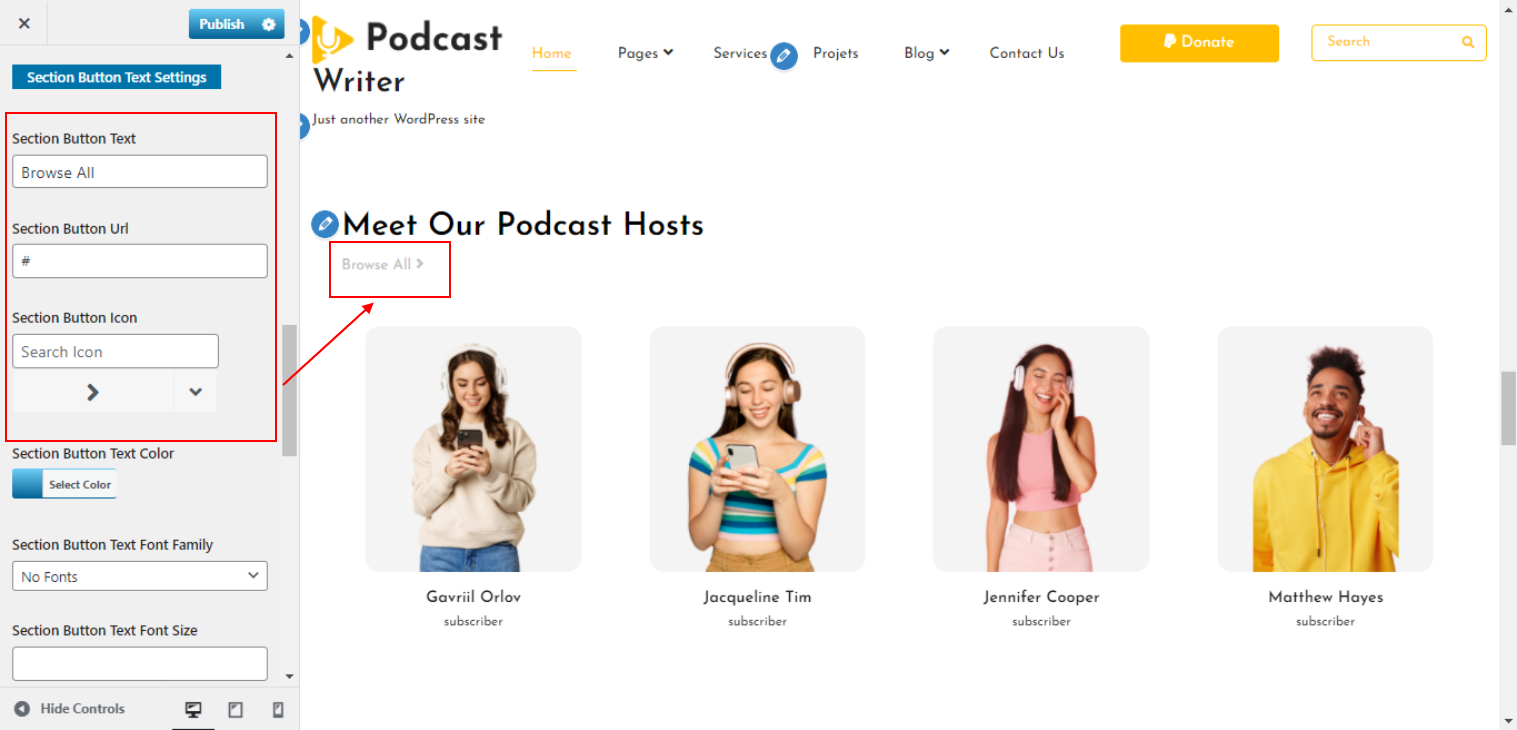Screen dimensions: 1517x730
Task: Open Publish settings gear icon
Action: (x=268, y=24)
